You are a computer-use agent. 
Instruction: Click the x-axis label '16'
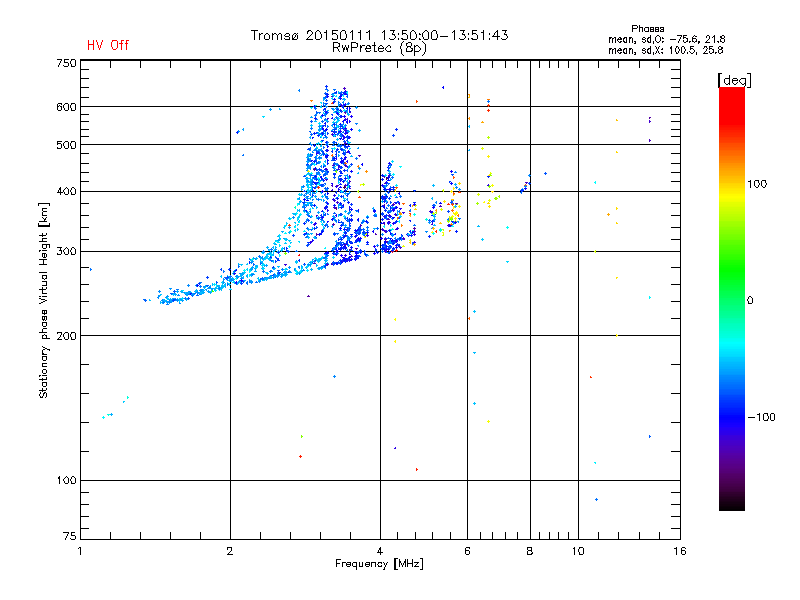click(x=680, y=551)
